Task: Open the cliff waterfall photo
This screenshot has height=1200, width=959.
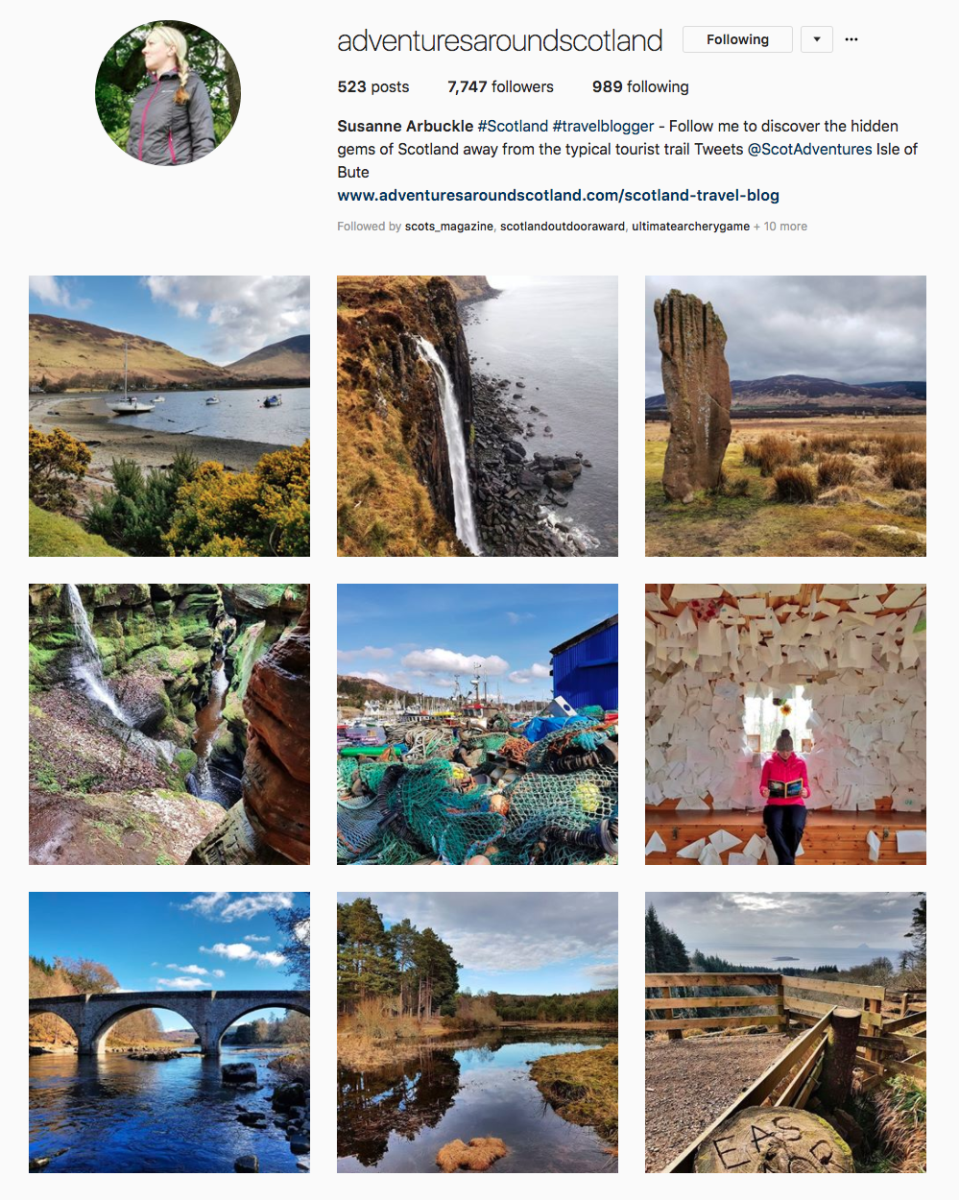Action: click(477, 416)
